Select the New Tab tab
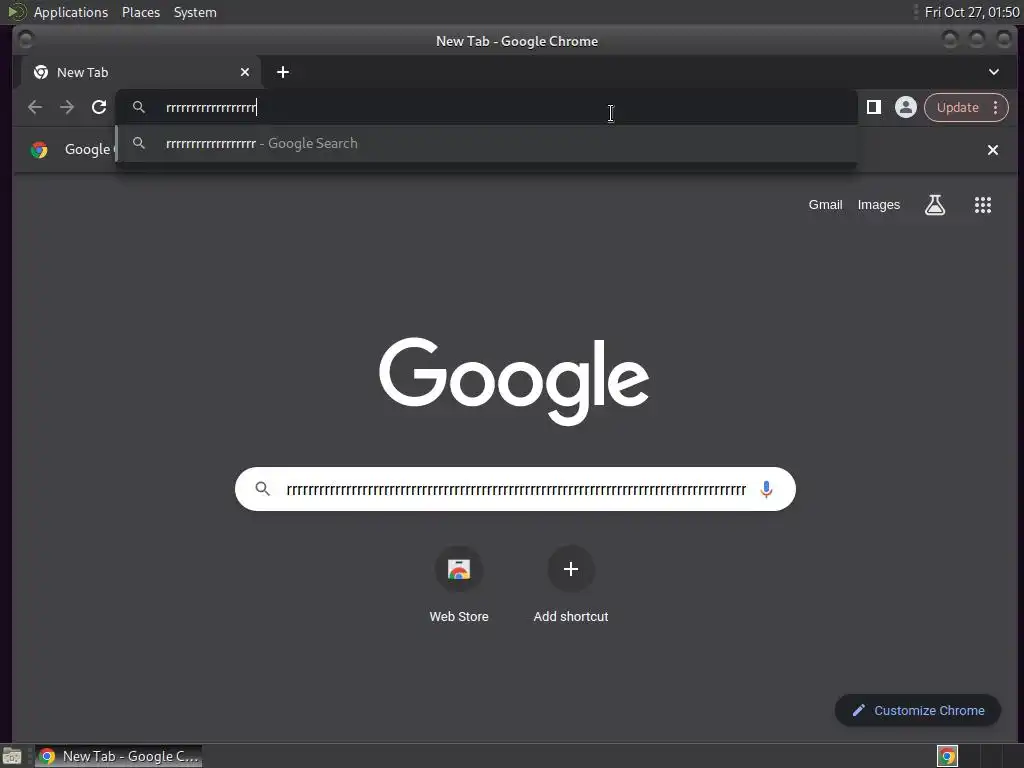The height and width of the screenshot is (768, 1024). [140, 72]
